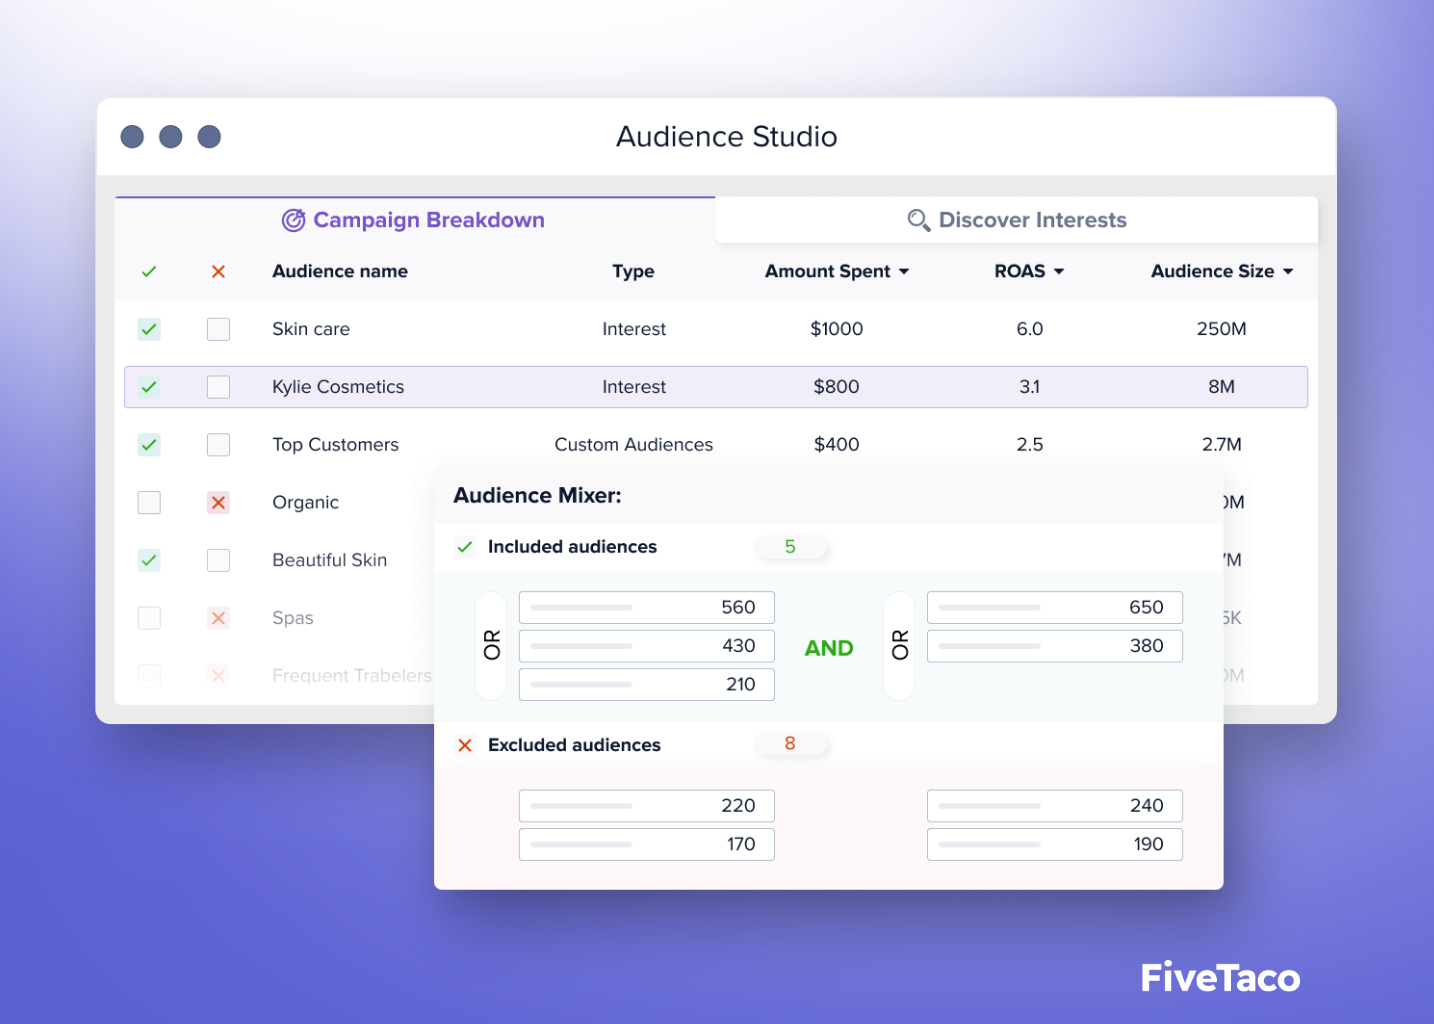Image resolution: width=1434 pixels, height=1024 pixels.
Task: Click the Campaign Breakdown target icon
Action: pyautogui.click(x=293, y=220)
